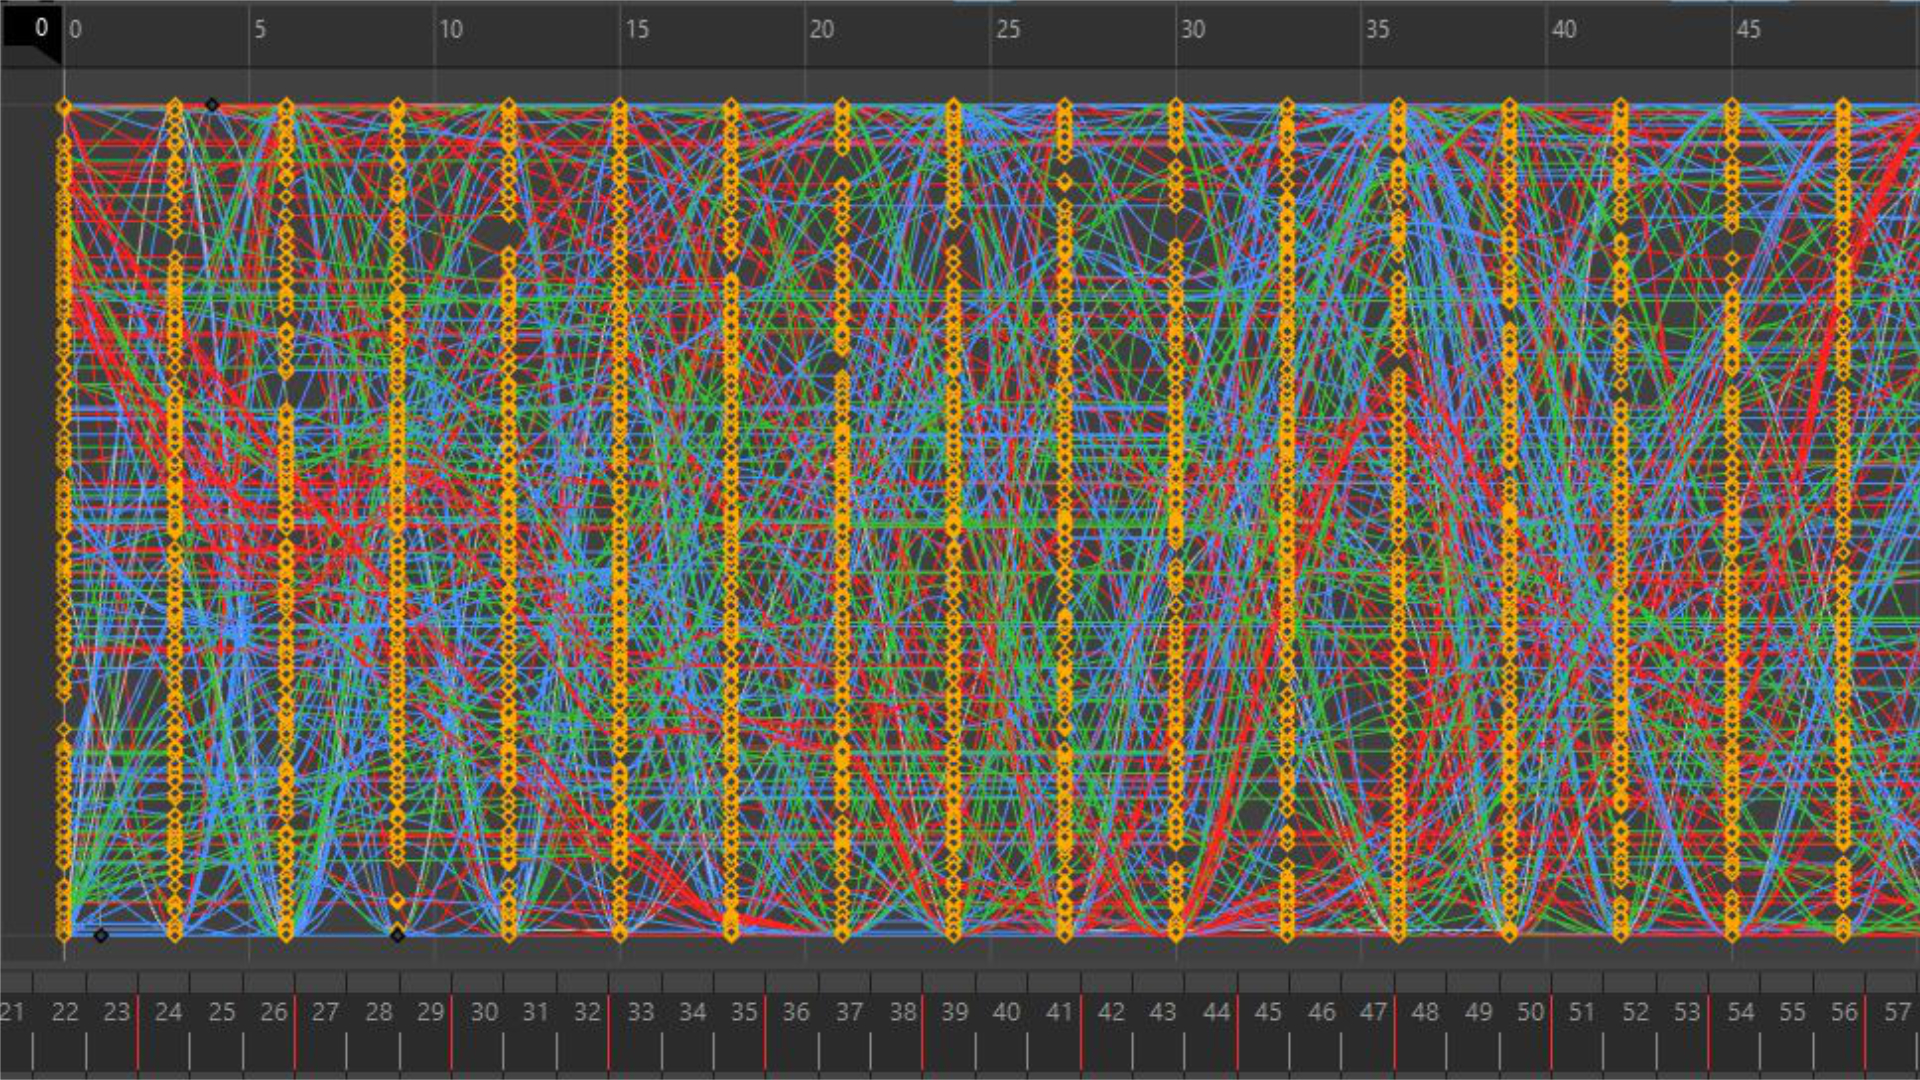Viewport: 1920px width, 1080px height.
Task: Click graph ruler label 40
Action: [x=1564, y=30]
